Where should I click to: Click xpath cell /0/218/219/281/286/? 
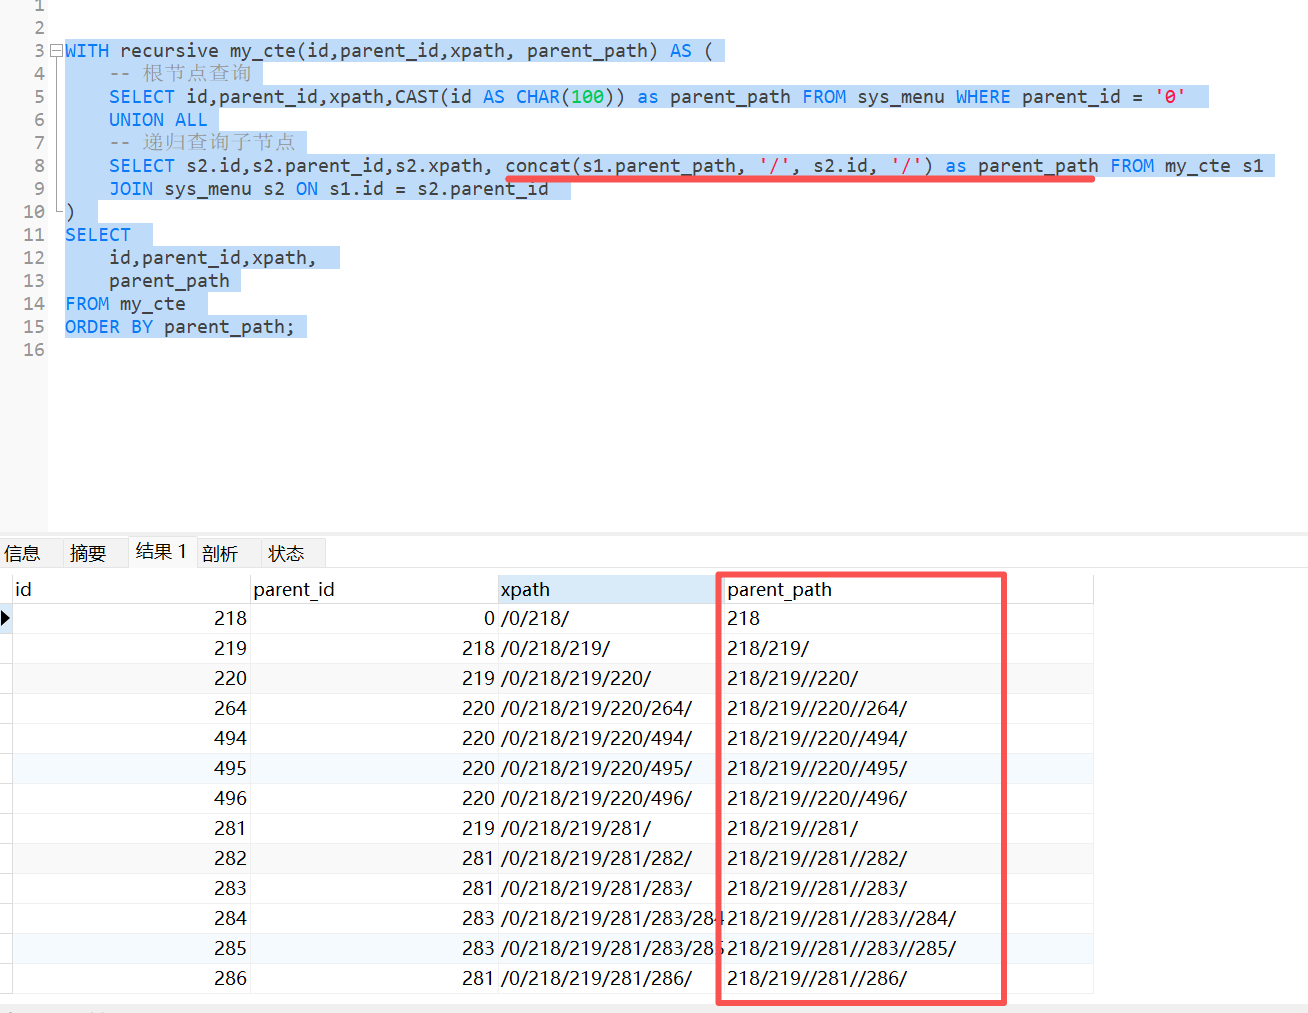coord(610,978)
